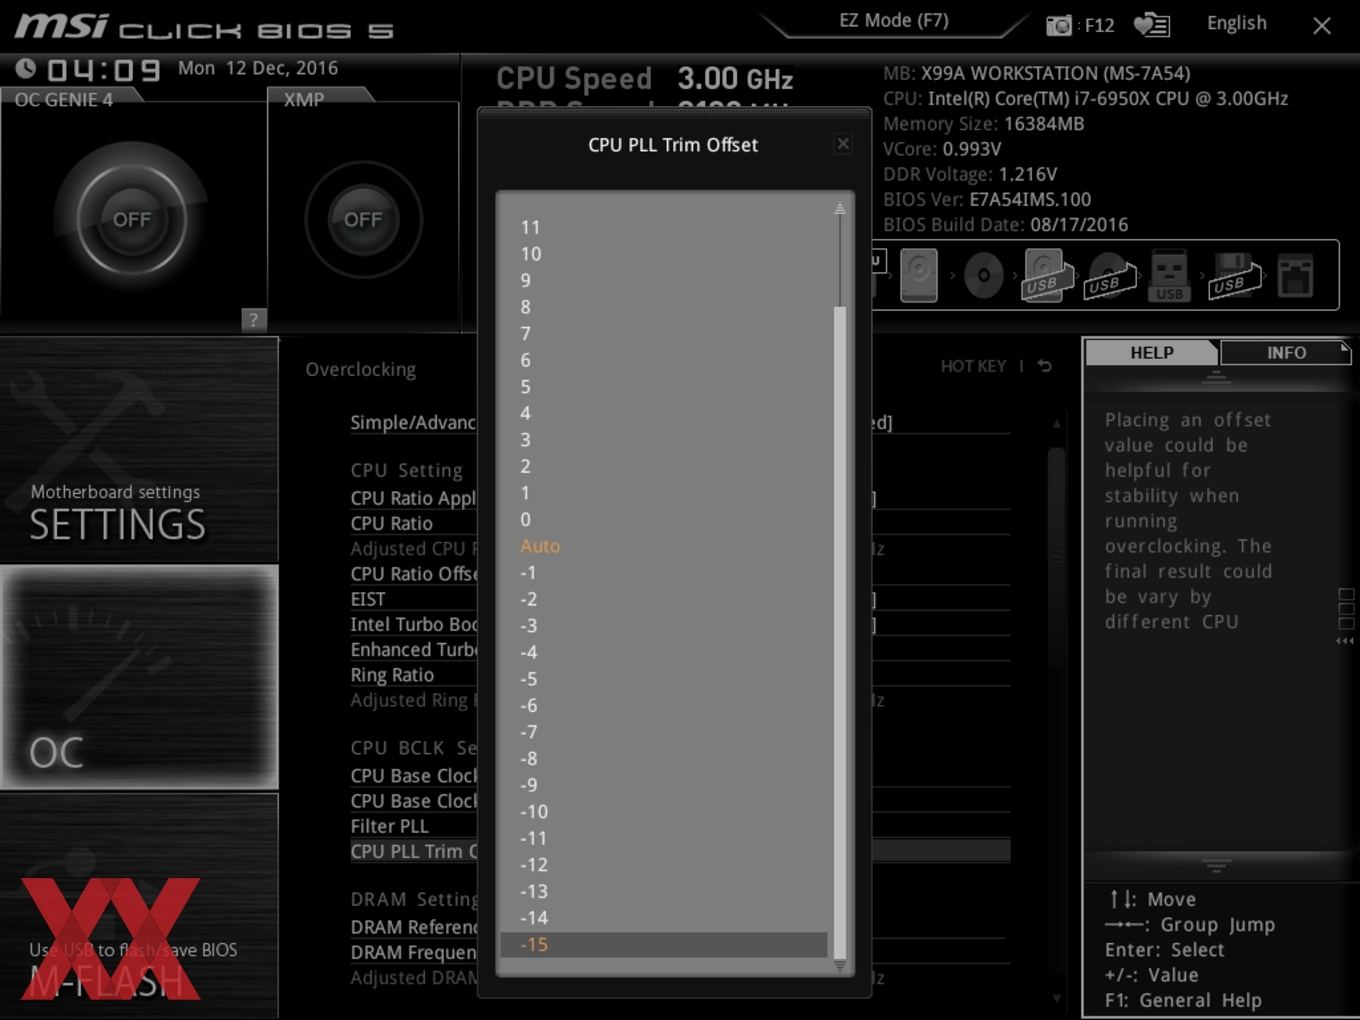Select the USB hard disk boot icon
1360x1020 pixels.
(1046, 275)
